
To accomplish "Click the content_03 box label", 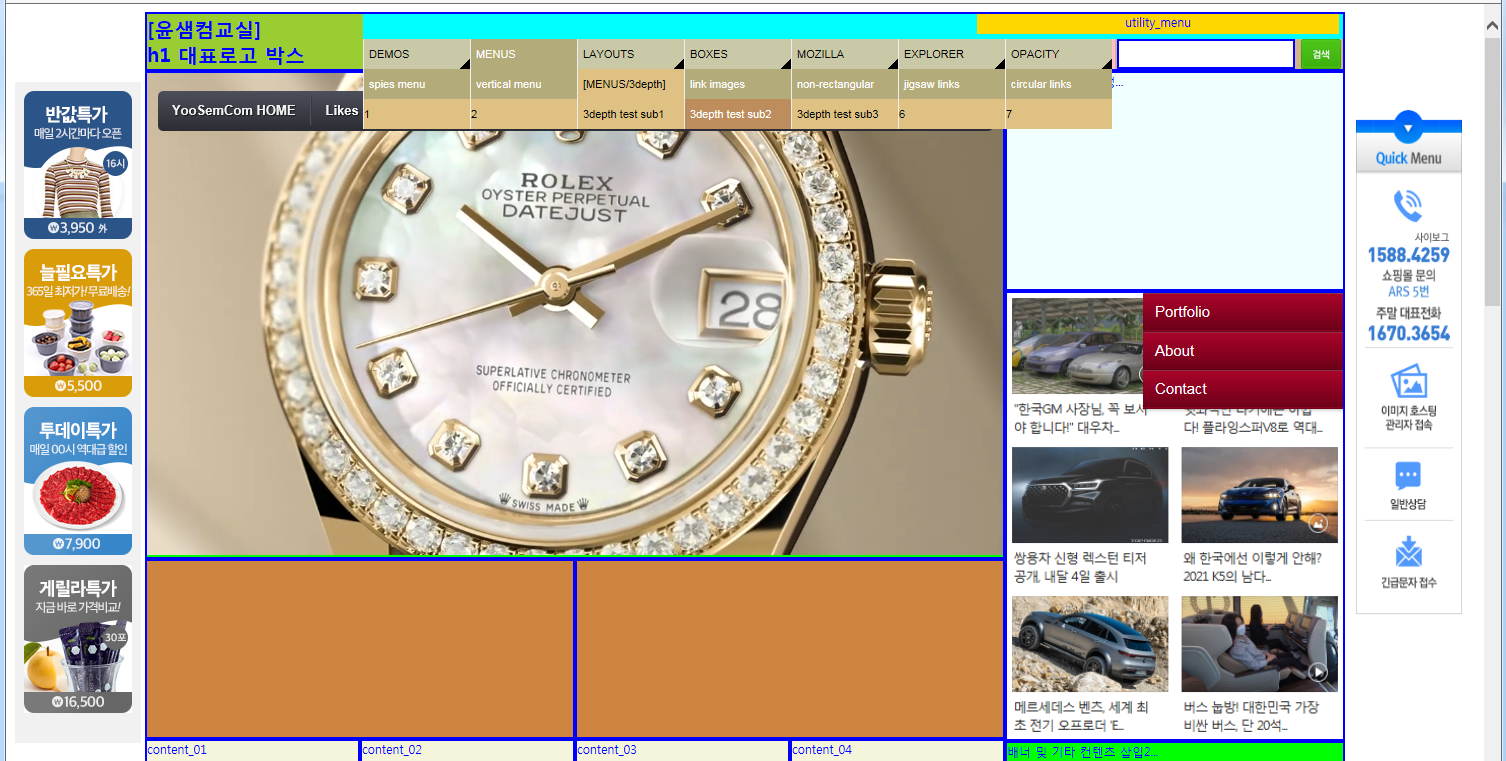I will [607, 750].
